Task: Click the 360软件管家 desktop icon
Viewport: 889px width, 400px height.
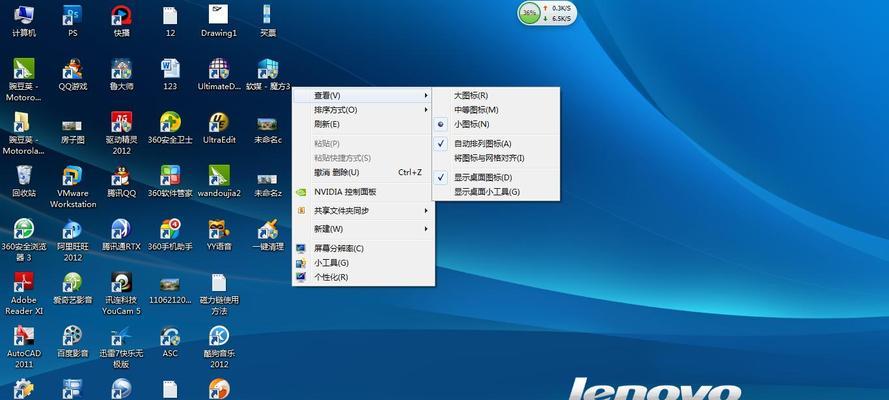Action: [x=170, y=176]
